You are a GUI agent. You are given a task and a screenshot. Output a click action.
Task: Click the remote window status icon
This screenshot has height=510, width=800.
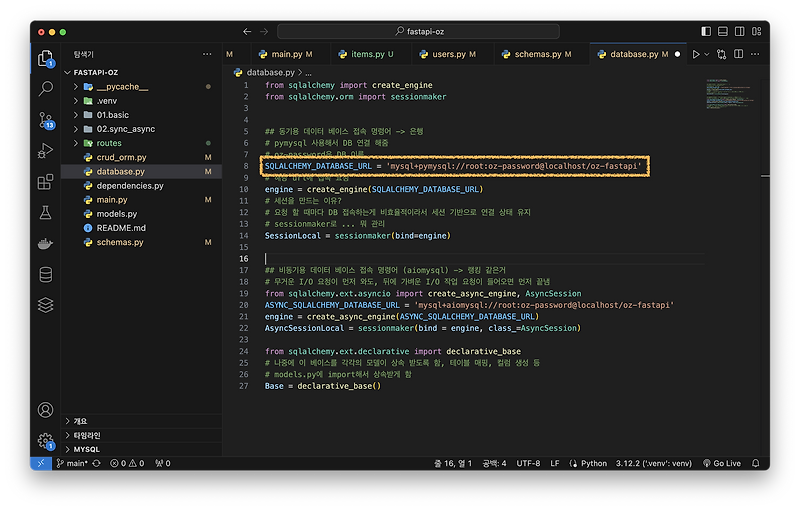click(x=41, y=463)
